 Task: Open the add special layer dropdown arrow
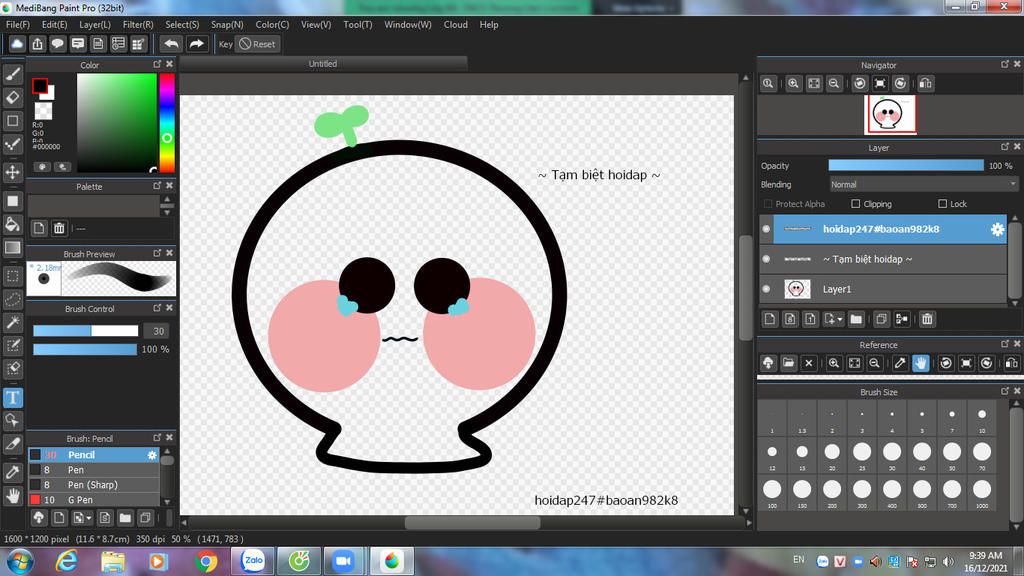[x=839, y=319]
